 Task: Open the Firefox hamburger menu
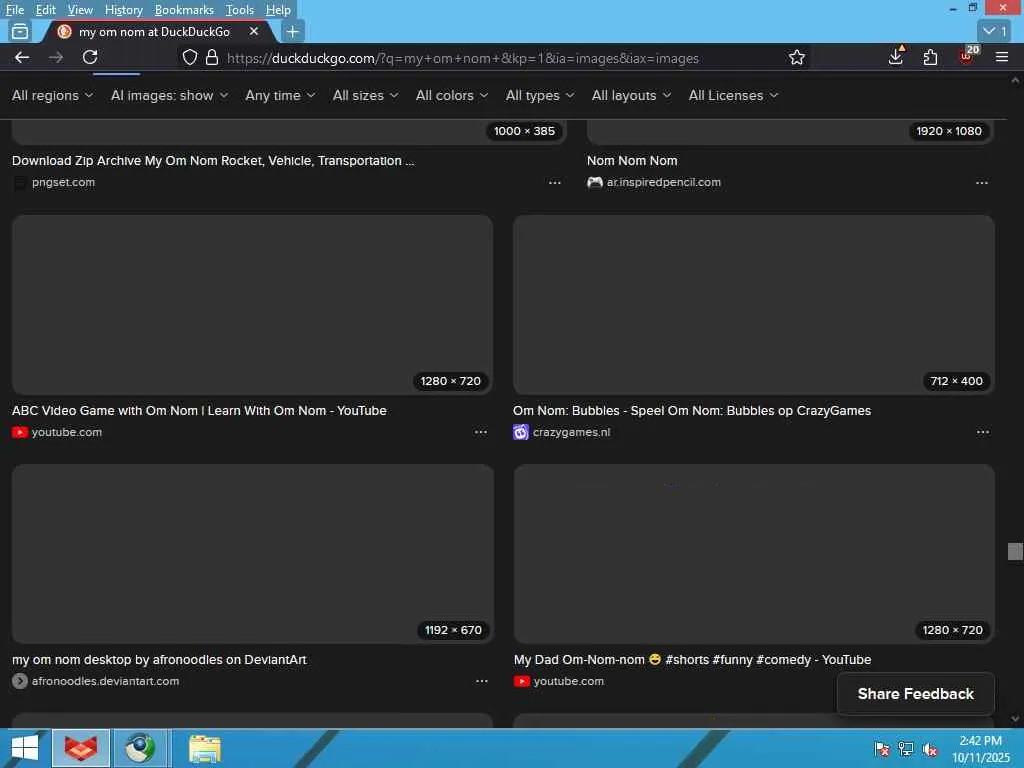click(x=1002, y=57)
